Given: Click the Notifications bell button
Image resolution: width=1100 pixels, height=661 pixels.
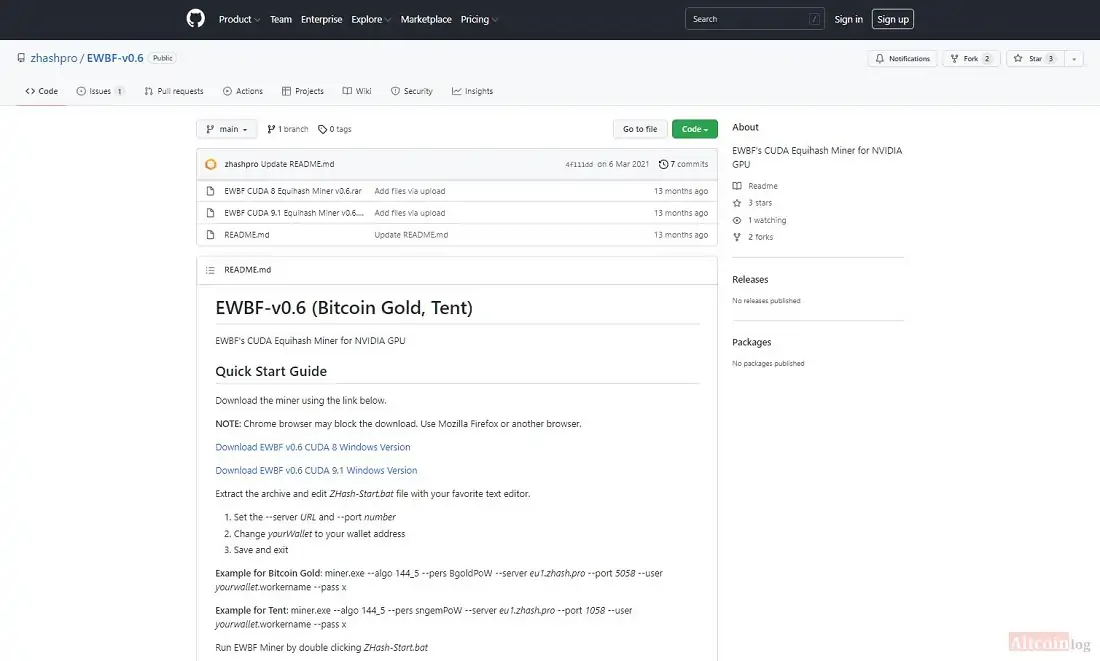Looking at the screenshot, I should pyautogui.click(x=902, y=59).
